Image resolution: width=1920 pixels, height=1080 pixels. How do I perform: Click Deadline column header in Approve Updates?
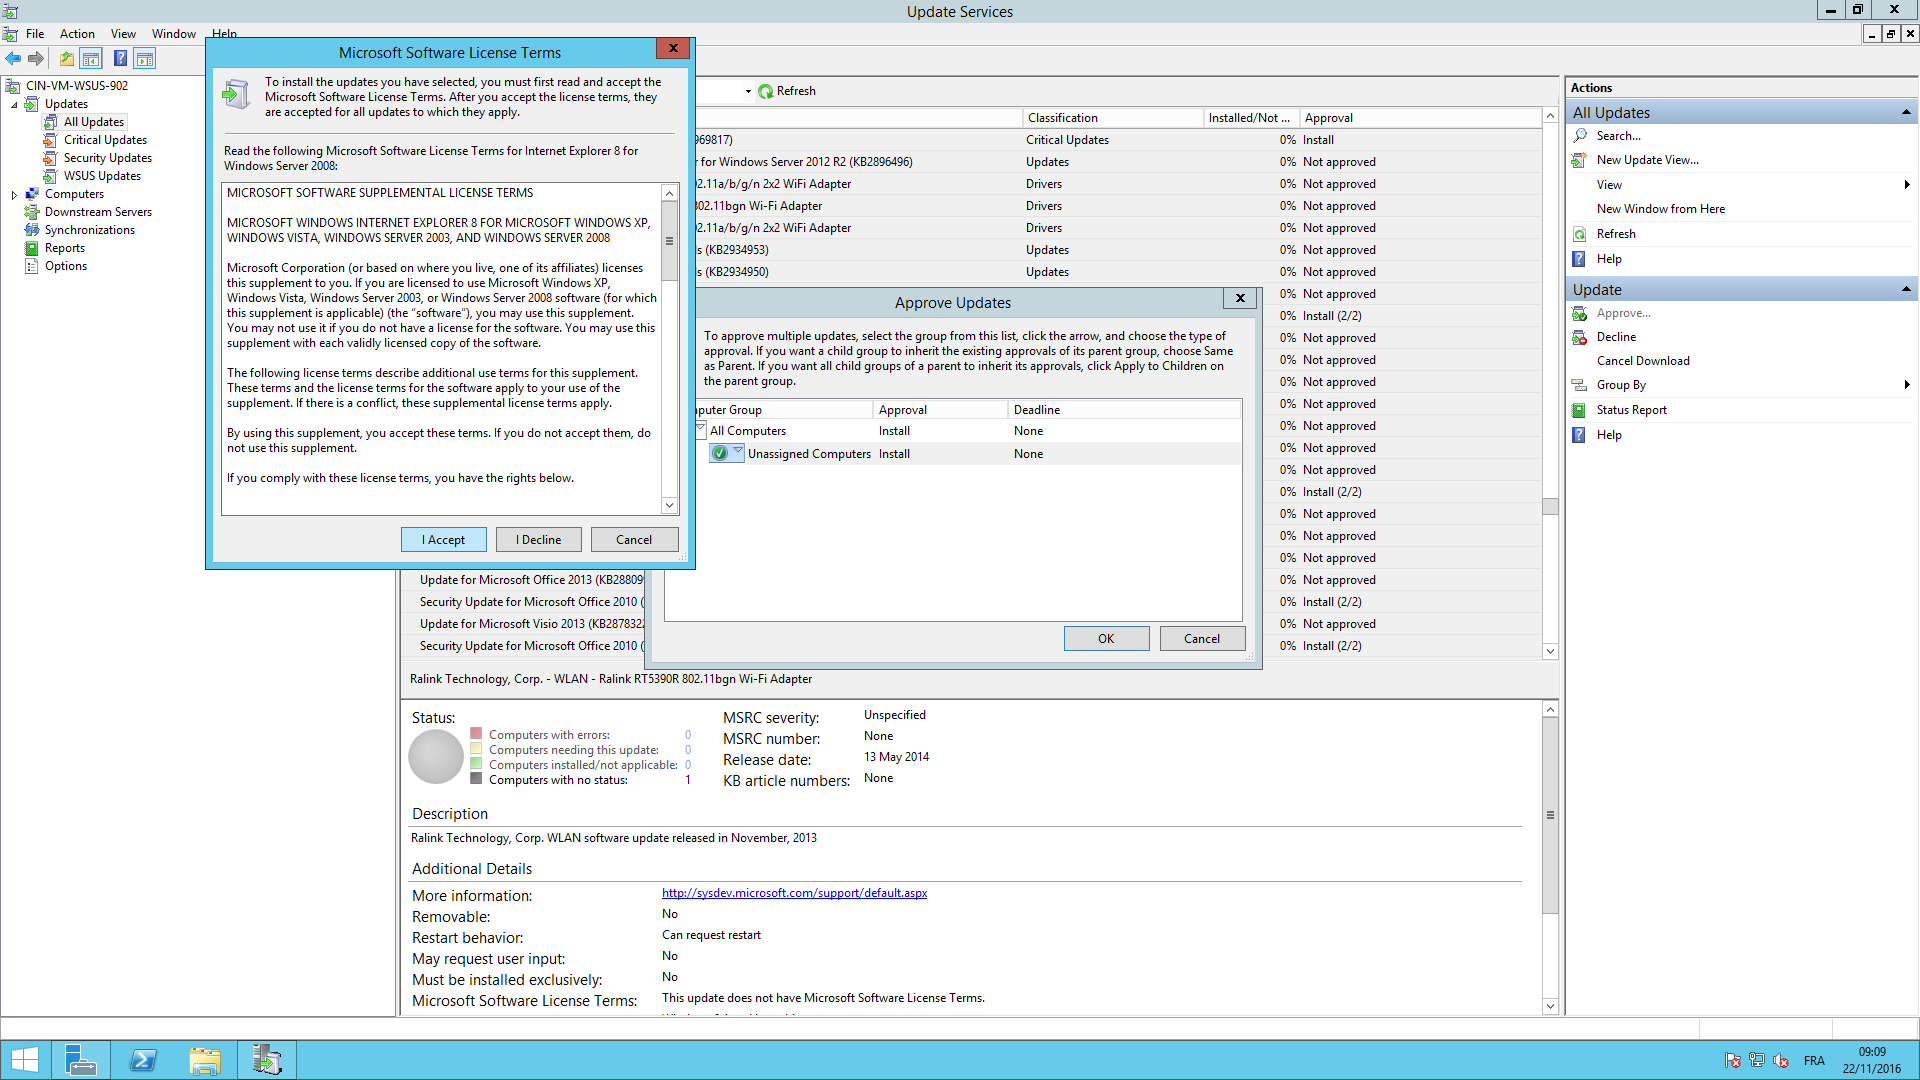pyautogui.click(x=1125, y=410)
